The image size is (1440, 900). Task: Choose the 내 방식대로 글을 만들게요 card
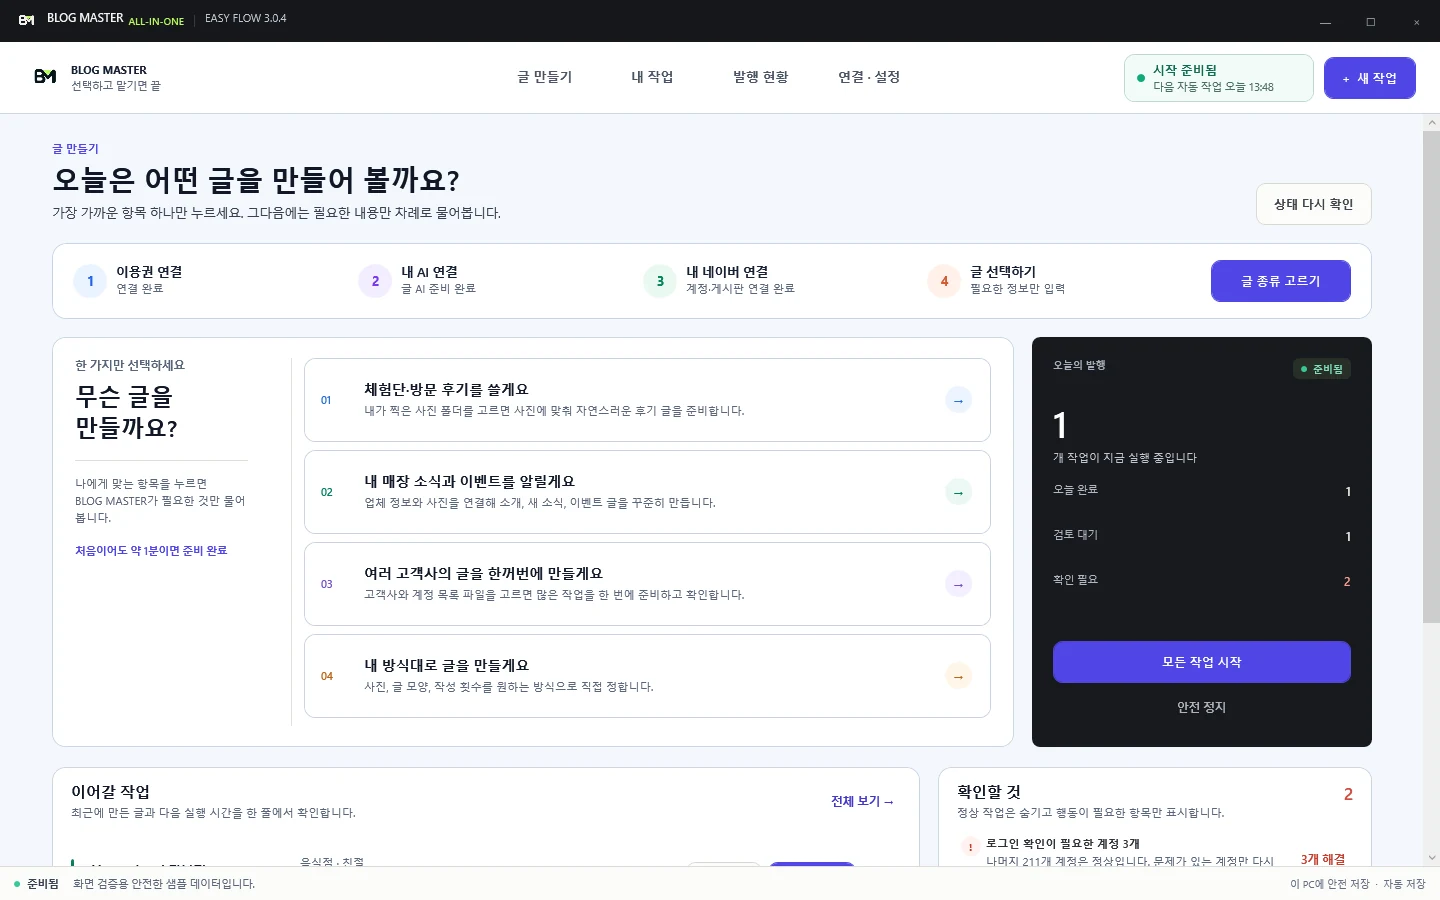(647, 676)
